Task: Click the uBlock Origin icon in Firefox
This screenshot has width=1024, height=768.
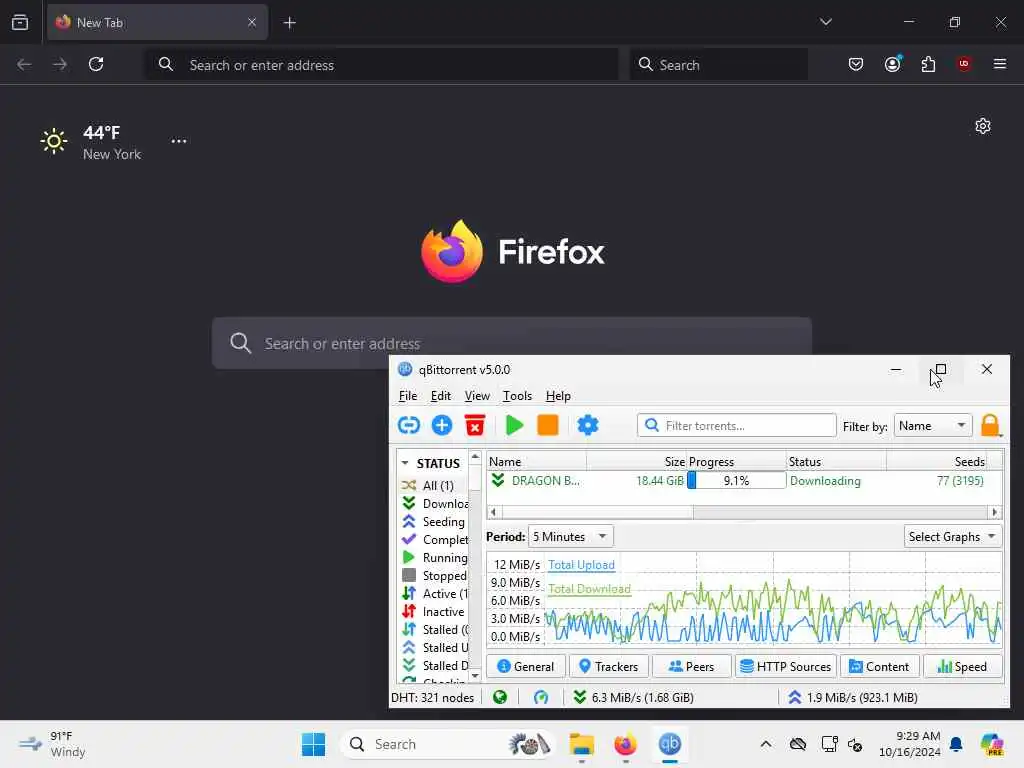Action: (964, 64)
